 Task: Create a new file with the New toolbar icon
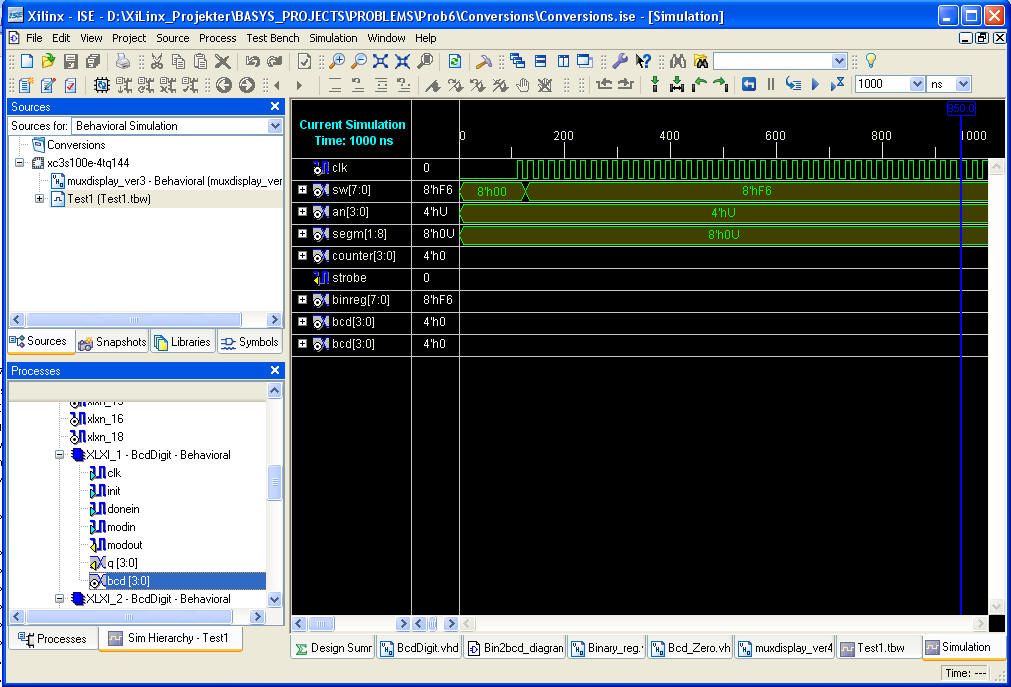26,61
